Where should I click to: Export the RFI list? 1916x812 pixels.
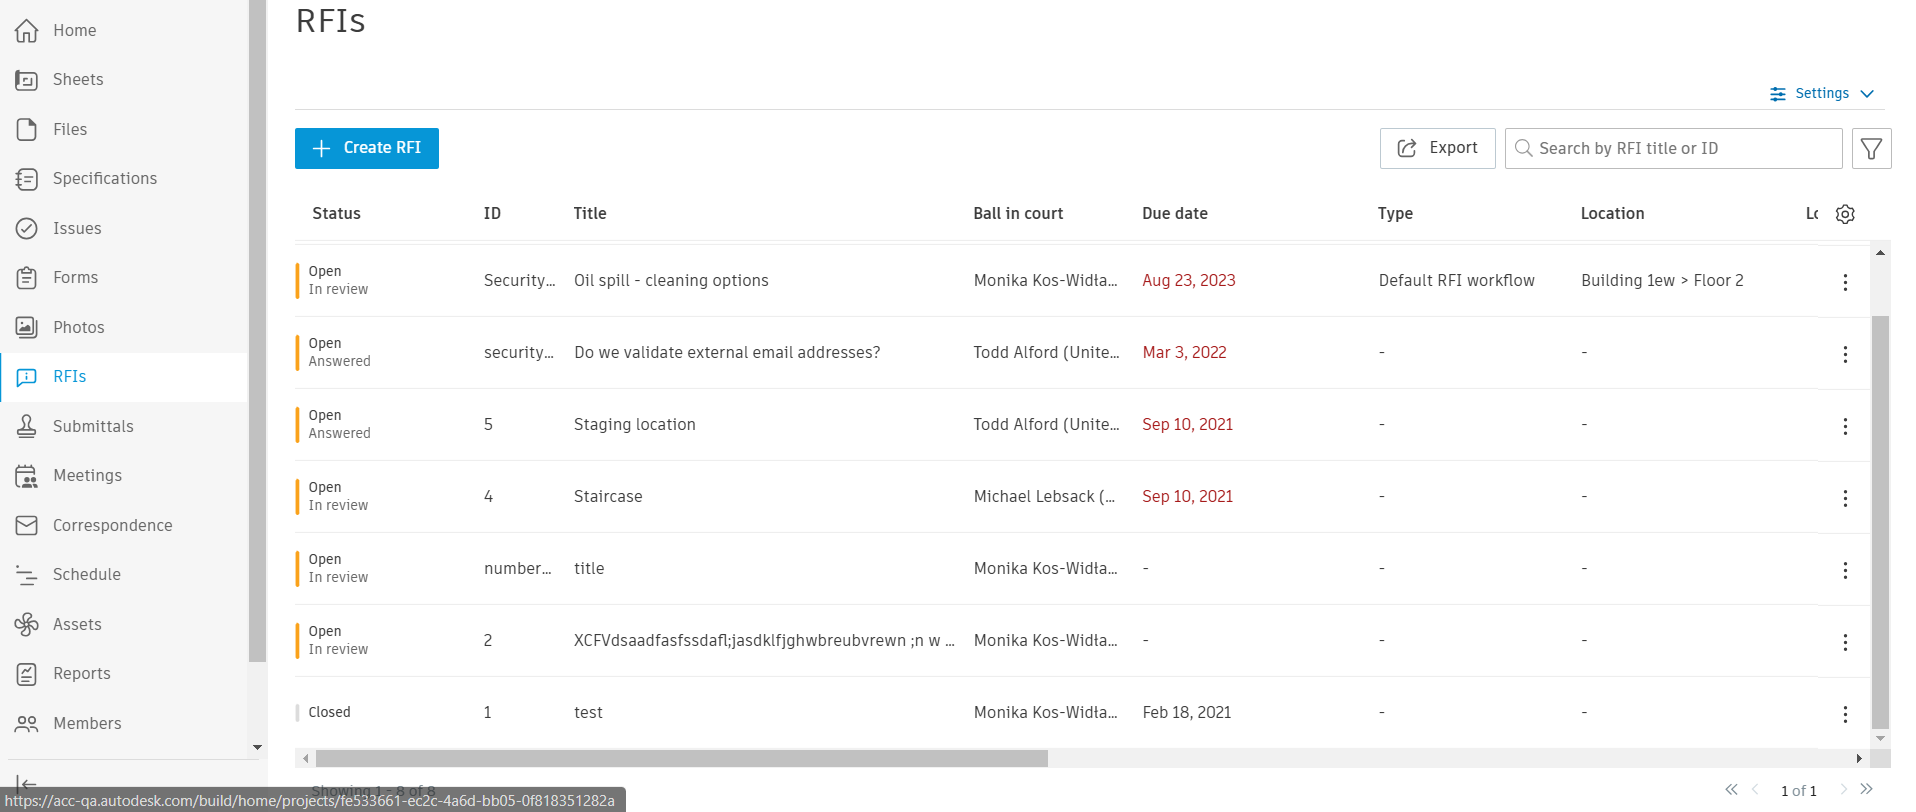pos(1437,148)
